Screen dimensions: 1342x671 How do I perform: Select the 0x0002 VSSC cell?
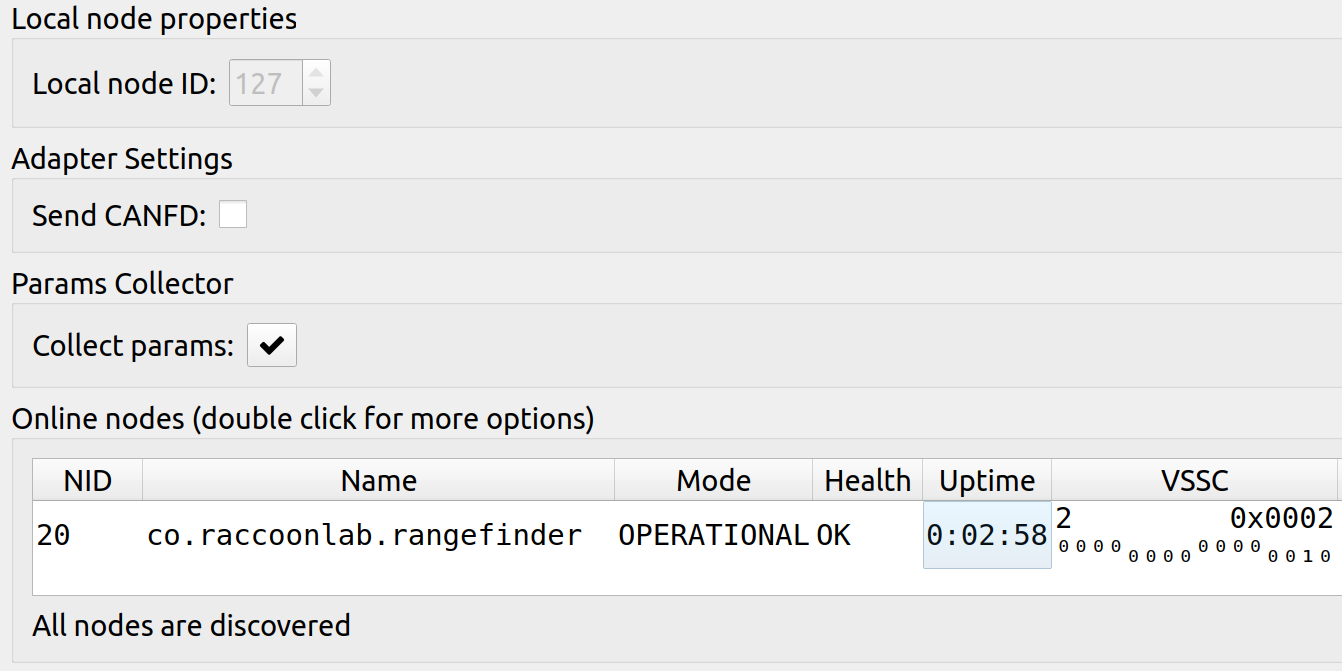pos(1195,535)
